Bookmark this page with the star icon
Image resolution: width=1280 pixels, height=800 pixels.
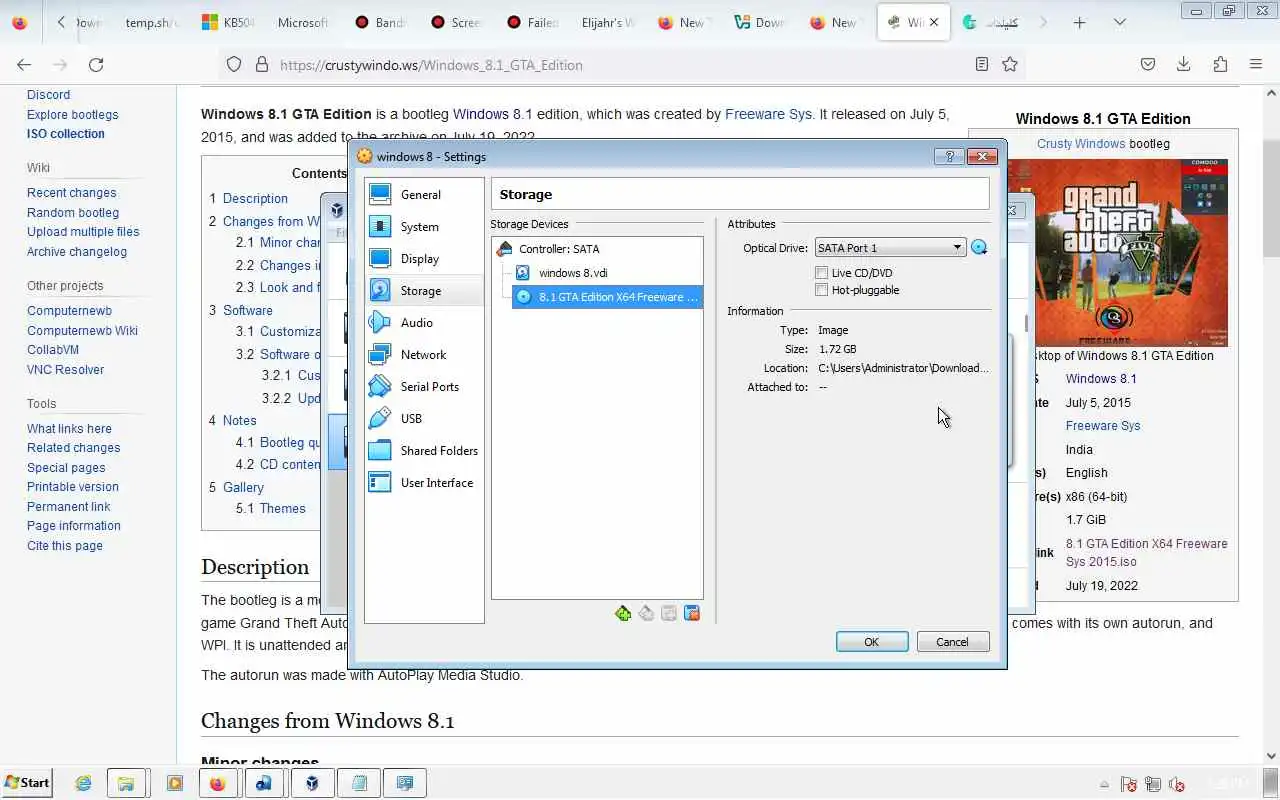coord(1010,64)
